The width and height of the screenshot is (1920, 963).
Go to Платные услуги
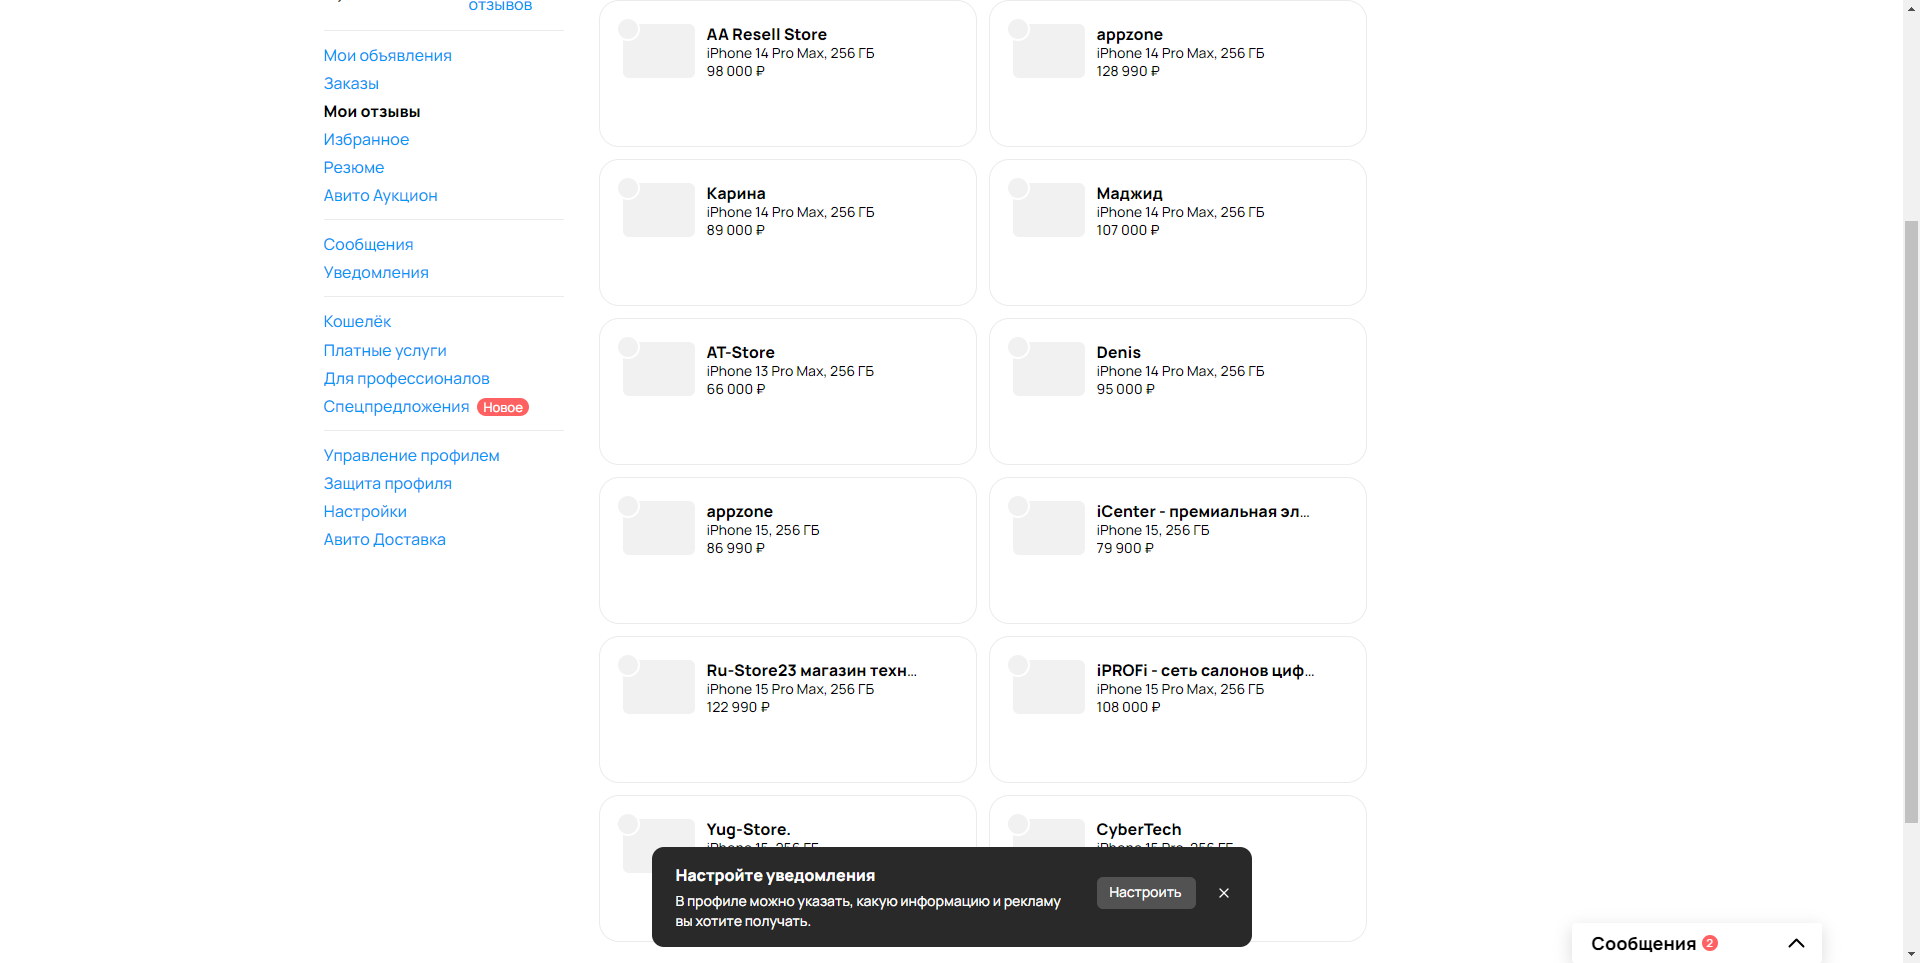(x=385, y=350)
